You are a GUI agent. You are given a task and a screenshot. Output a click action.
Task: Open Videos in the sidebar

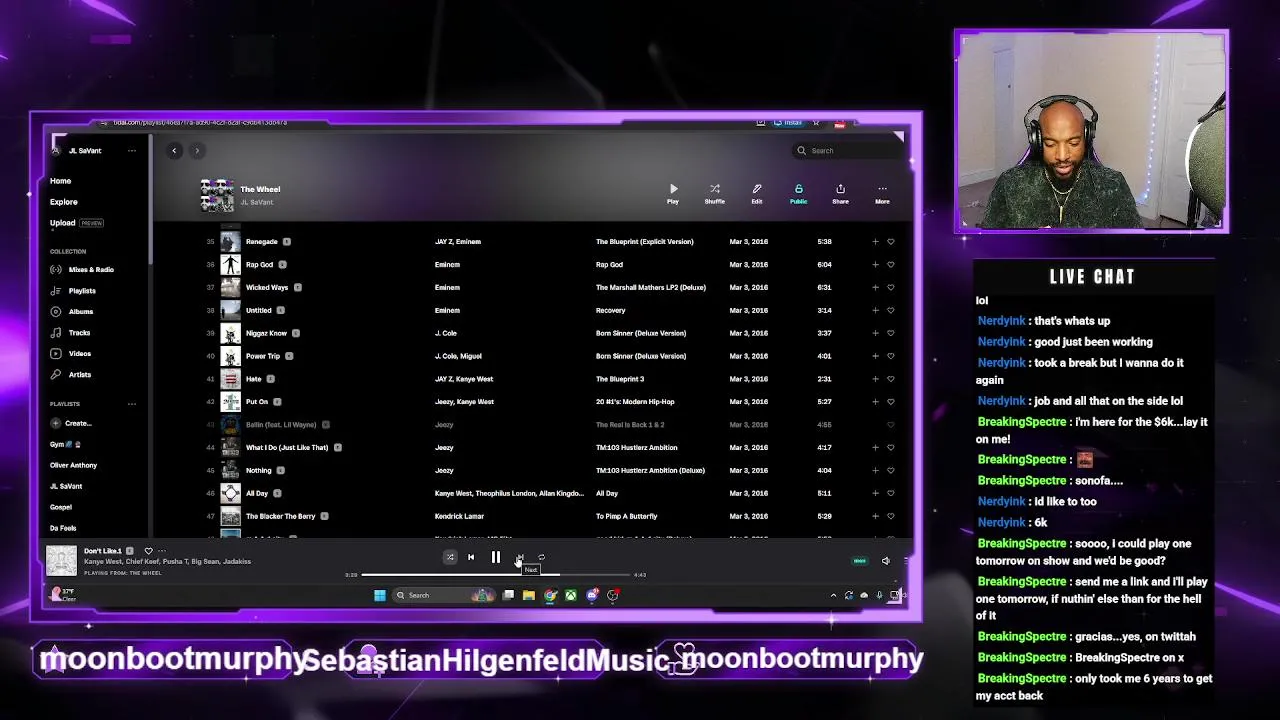point(71,353)
